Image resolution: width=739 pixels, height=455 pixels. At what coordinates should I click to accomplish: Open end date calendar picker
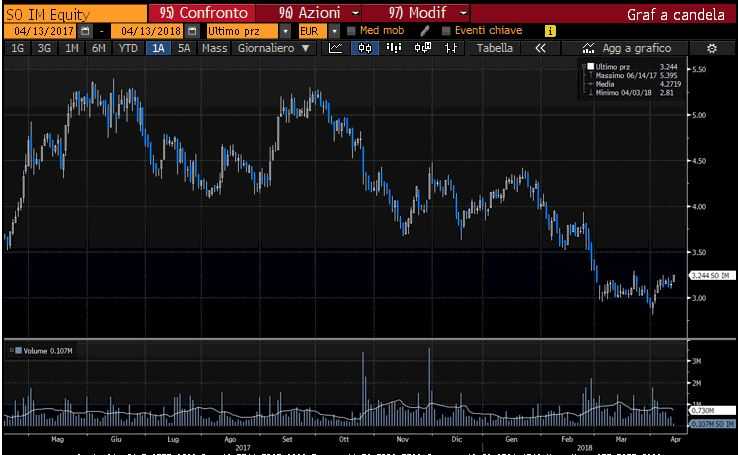point(192,32)
